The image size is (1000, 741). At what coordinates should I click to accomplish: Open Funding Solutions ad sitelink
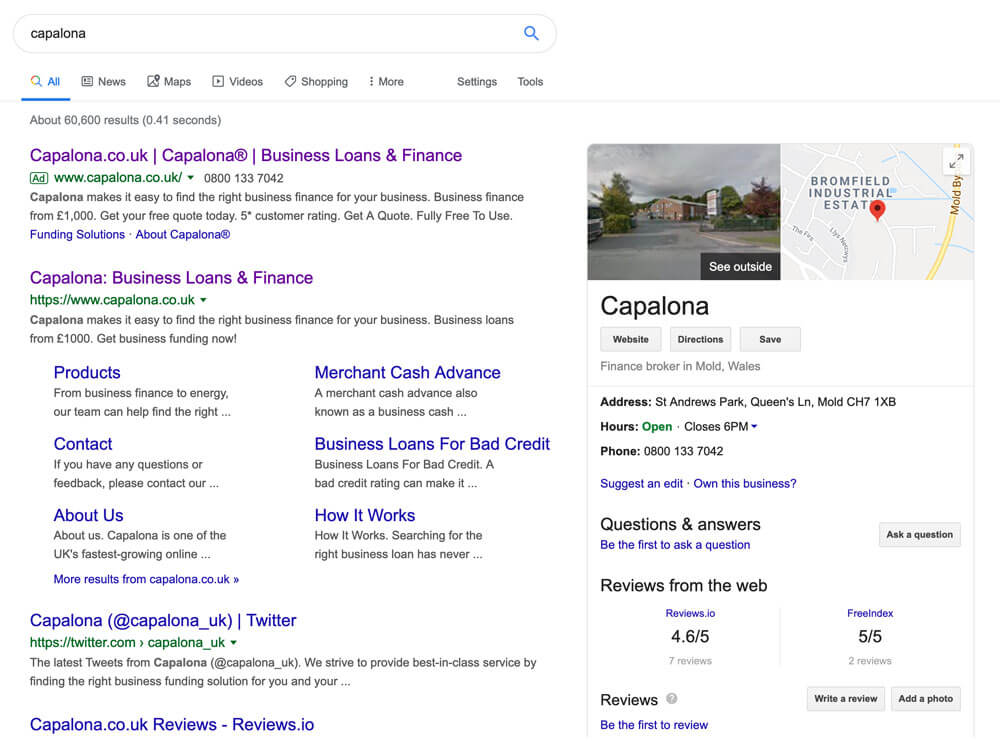[x=77, y=235]
